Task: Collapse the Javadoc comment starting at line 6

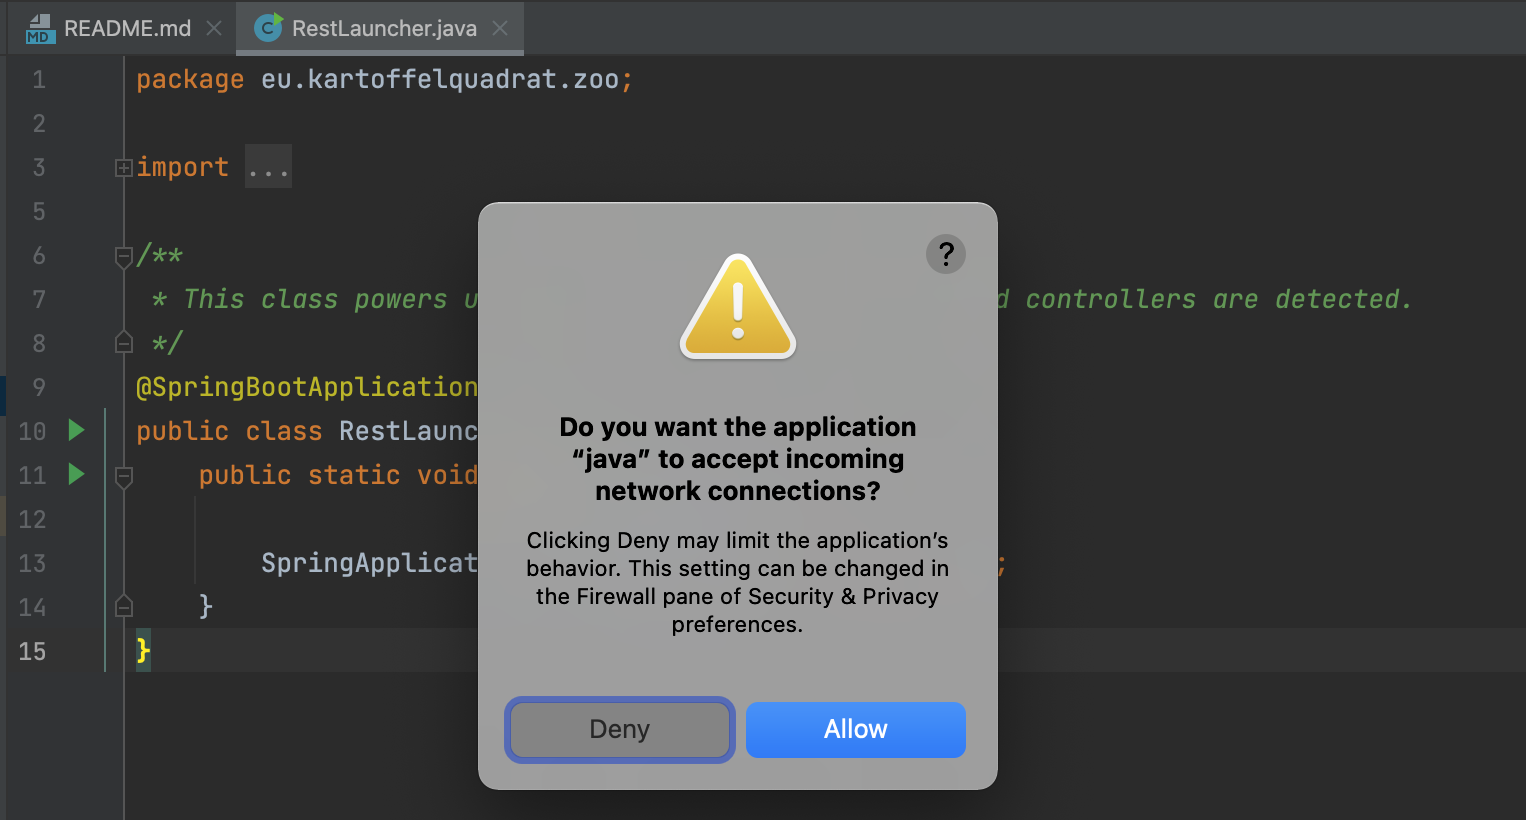Action: (x=124, y=257)
